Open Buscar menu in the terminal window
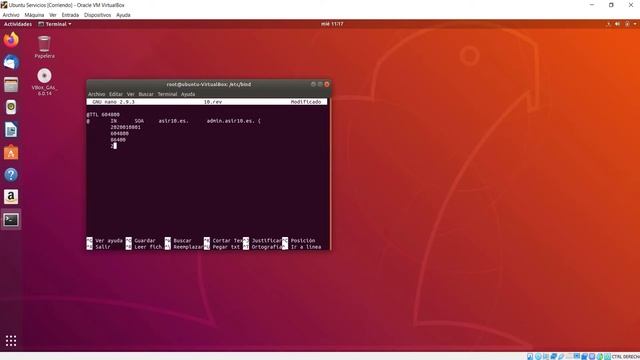This screenshot has width=640, height=360. coord(146,94)
